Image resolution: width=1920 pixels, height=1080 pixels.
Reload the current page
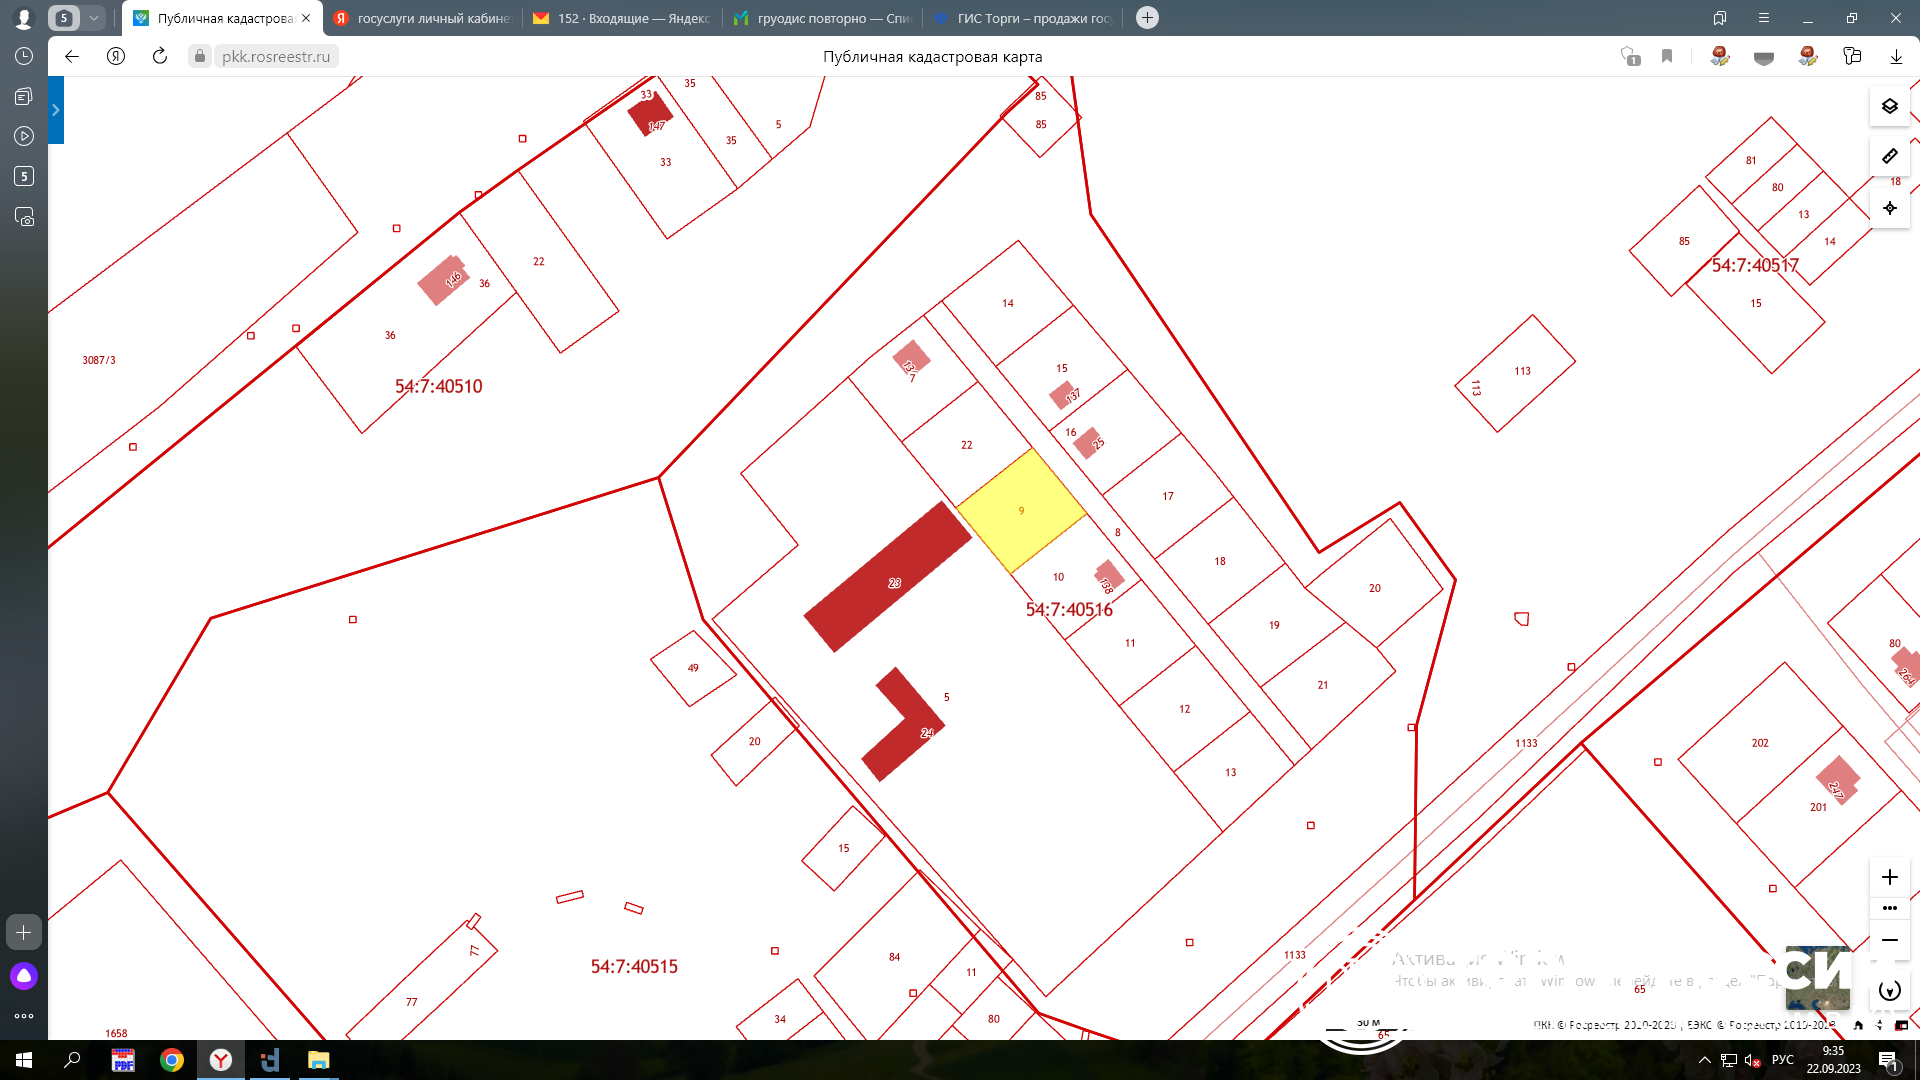click(160, 56)
